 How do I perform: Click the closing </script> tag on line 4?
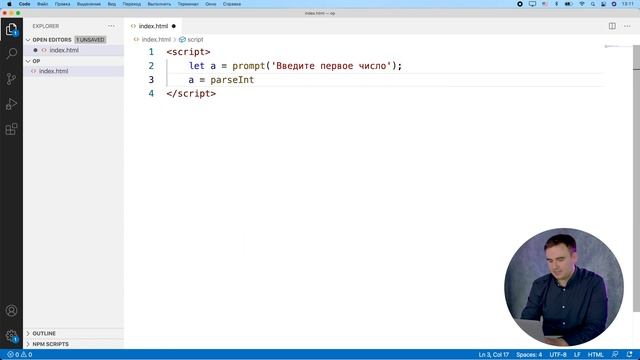pos(191,93)
